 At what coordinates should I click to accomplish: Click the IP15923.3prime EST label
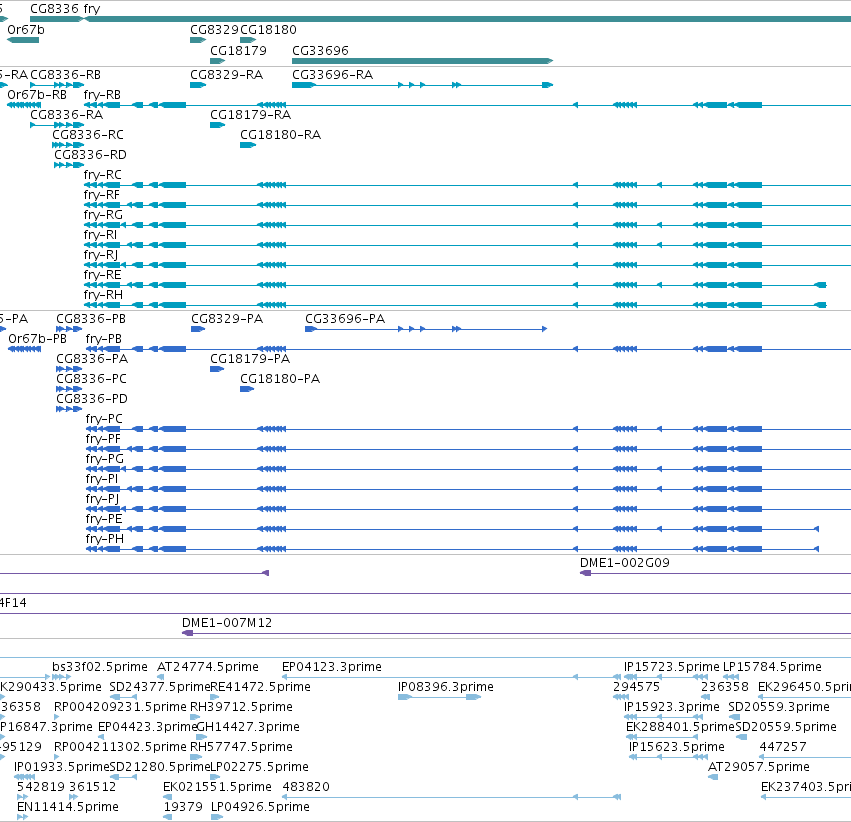coord(672,708)
